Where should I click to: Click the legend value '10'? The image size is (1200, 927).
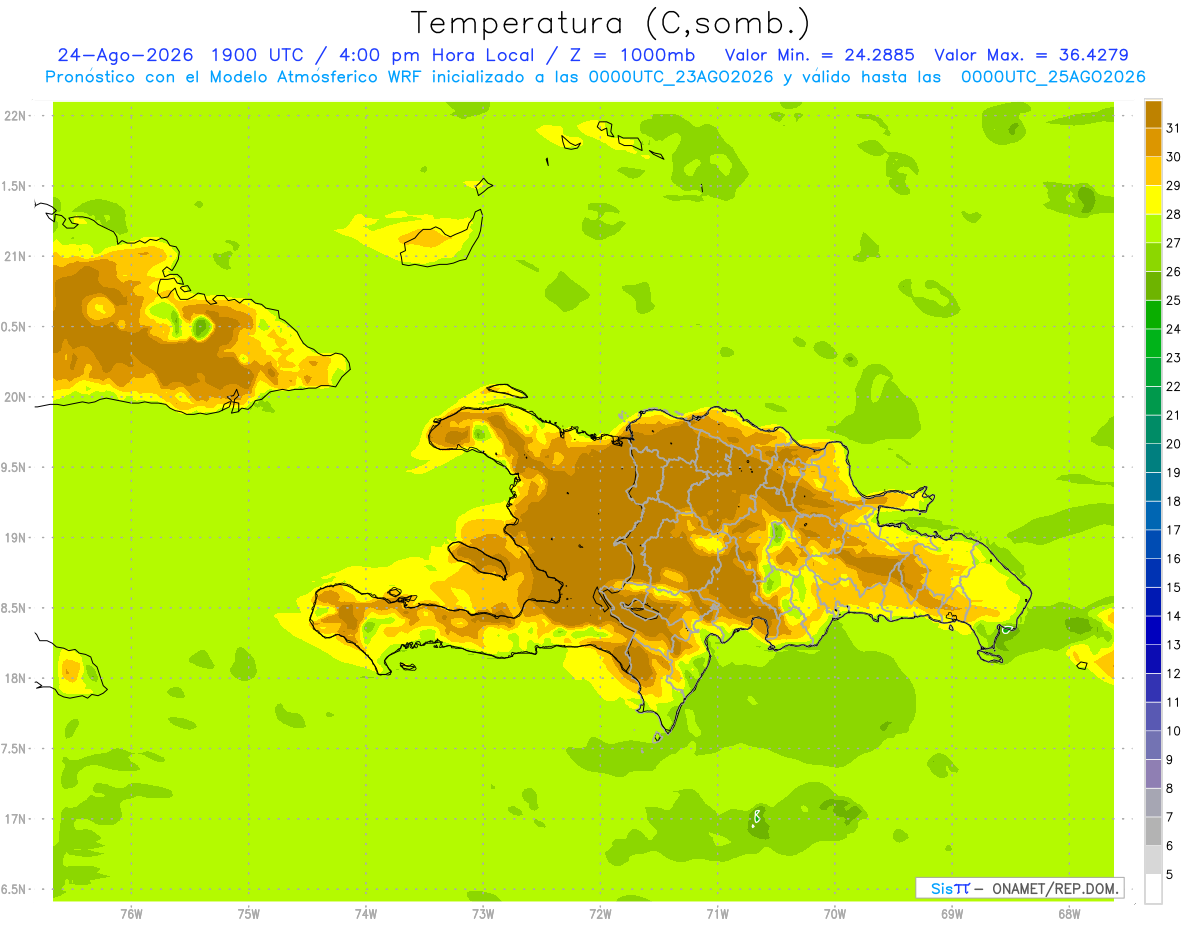1174,731
